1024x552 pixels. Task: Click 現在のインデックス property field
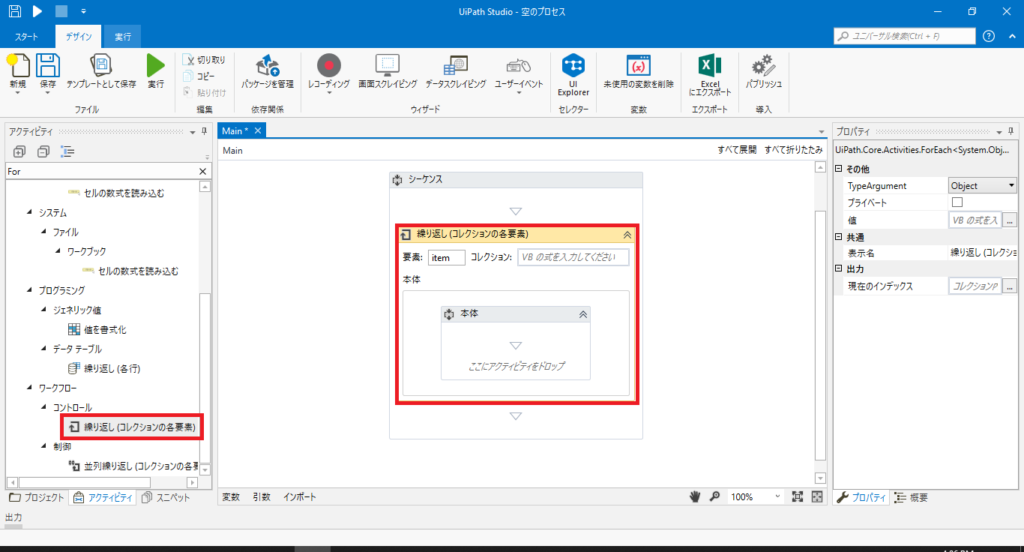974,286
